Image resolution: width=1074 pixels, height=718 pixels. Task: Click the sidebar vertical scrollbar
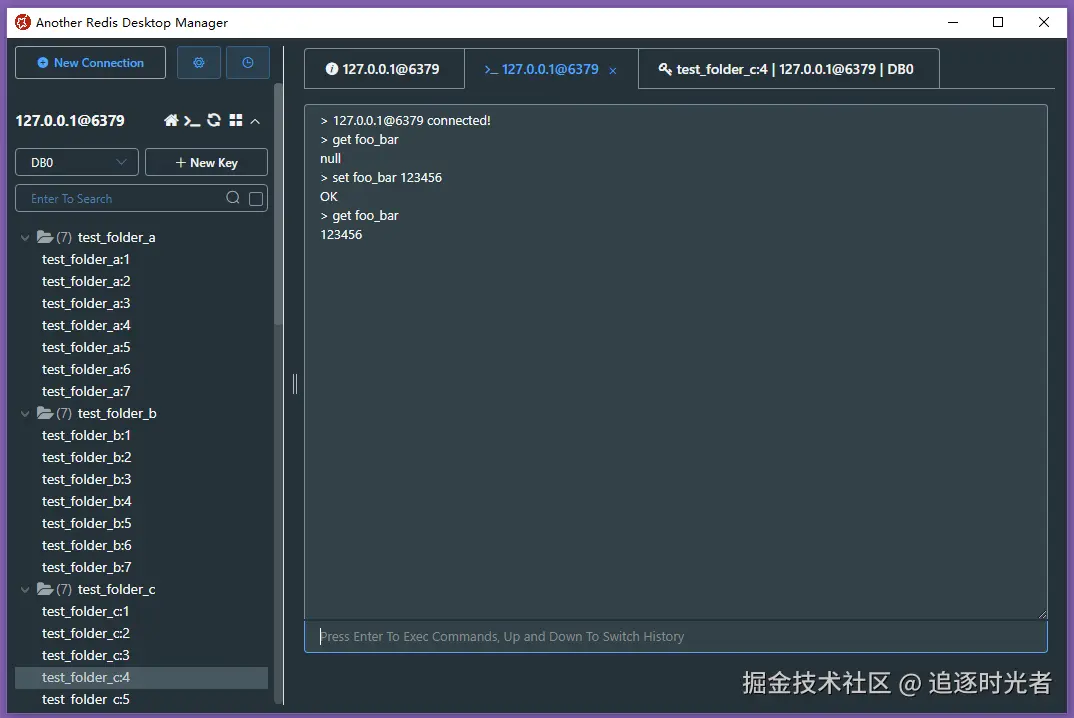coord(278,204)
